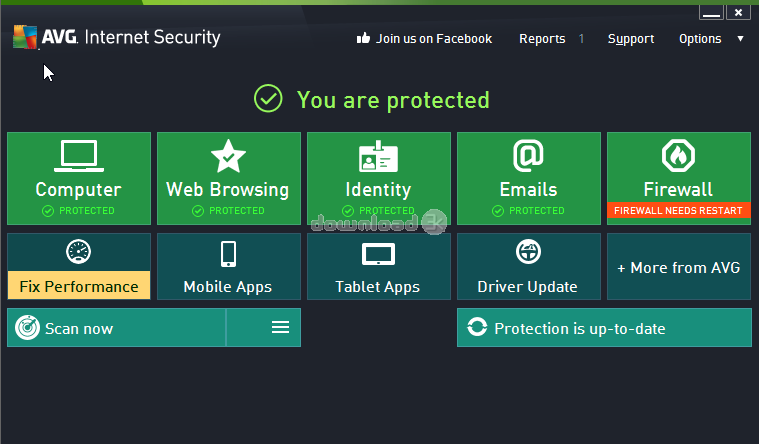Open the Options menu
759x444 pixels.
pos(700,39)
